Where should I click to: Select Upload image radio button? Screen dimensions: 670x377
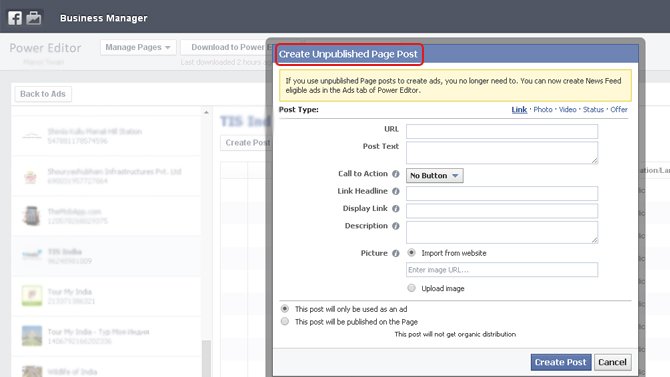click(411, 288)
